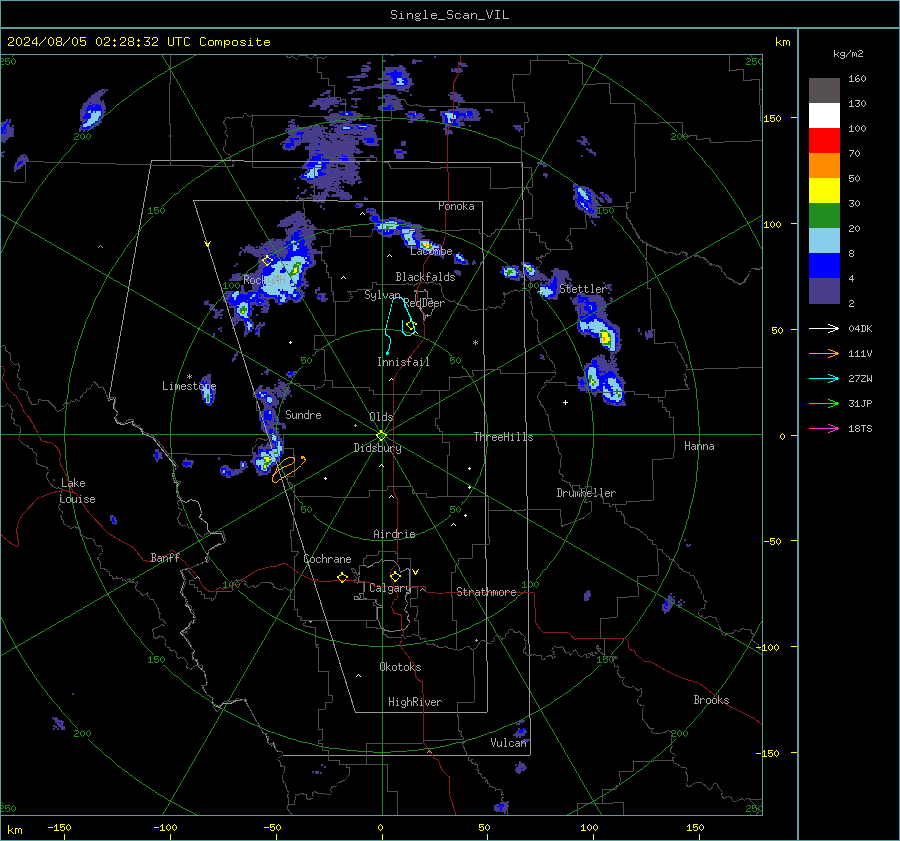This screenshot has height=841, width=900.
Task: Select the 111V legend label
Action: (860, 354)
